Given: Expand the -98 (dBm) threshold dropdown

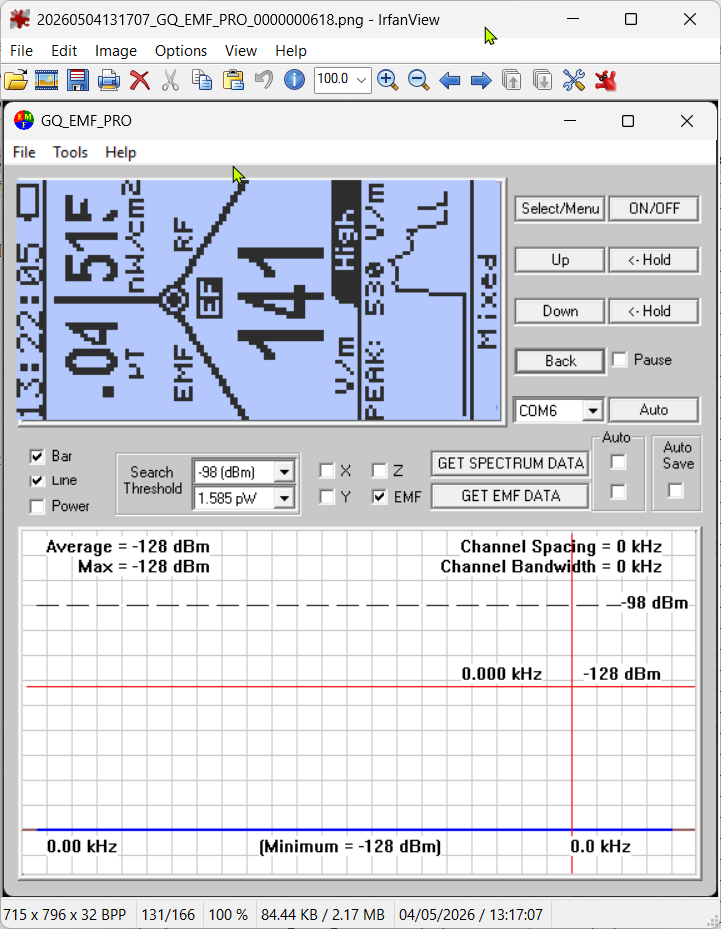Looking at the screenshot, I should tap(284, 472).
